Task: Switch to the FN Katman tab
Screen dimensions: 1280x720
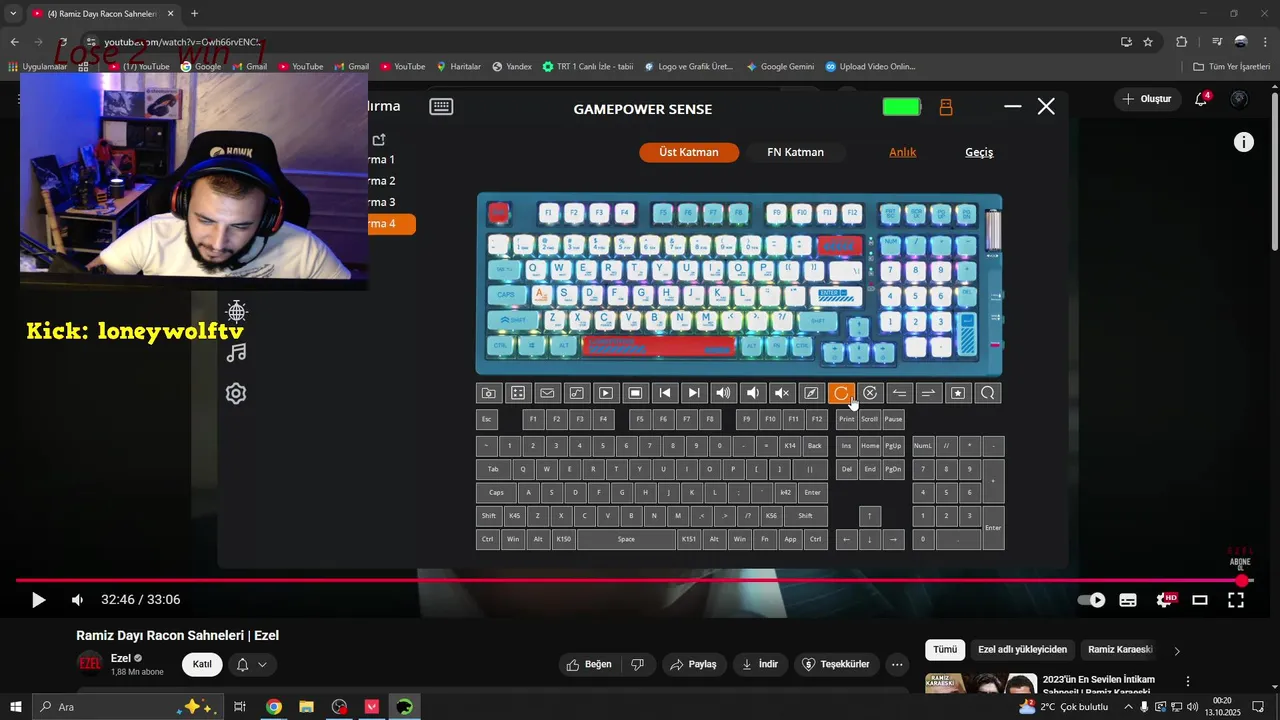Action: tap(796, 152)
